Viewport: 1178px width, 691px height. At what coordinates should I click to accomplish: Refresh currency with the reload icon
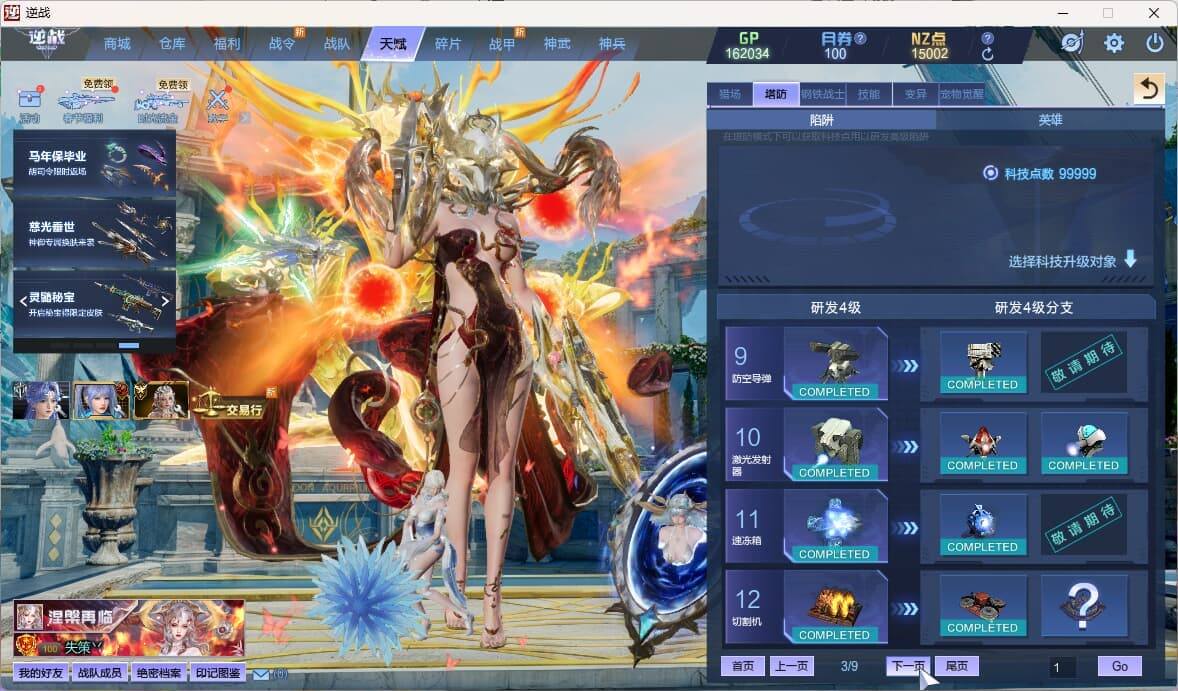(x=988, y=54)
